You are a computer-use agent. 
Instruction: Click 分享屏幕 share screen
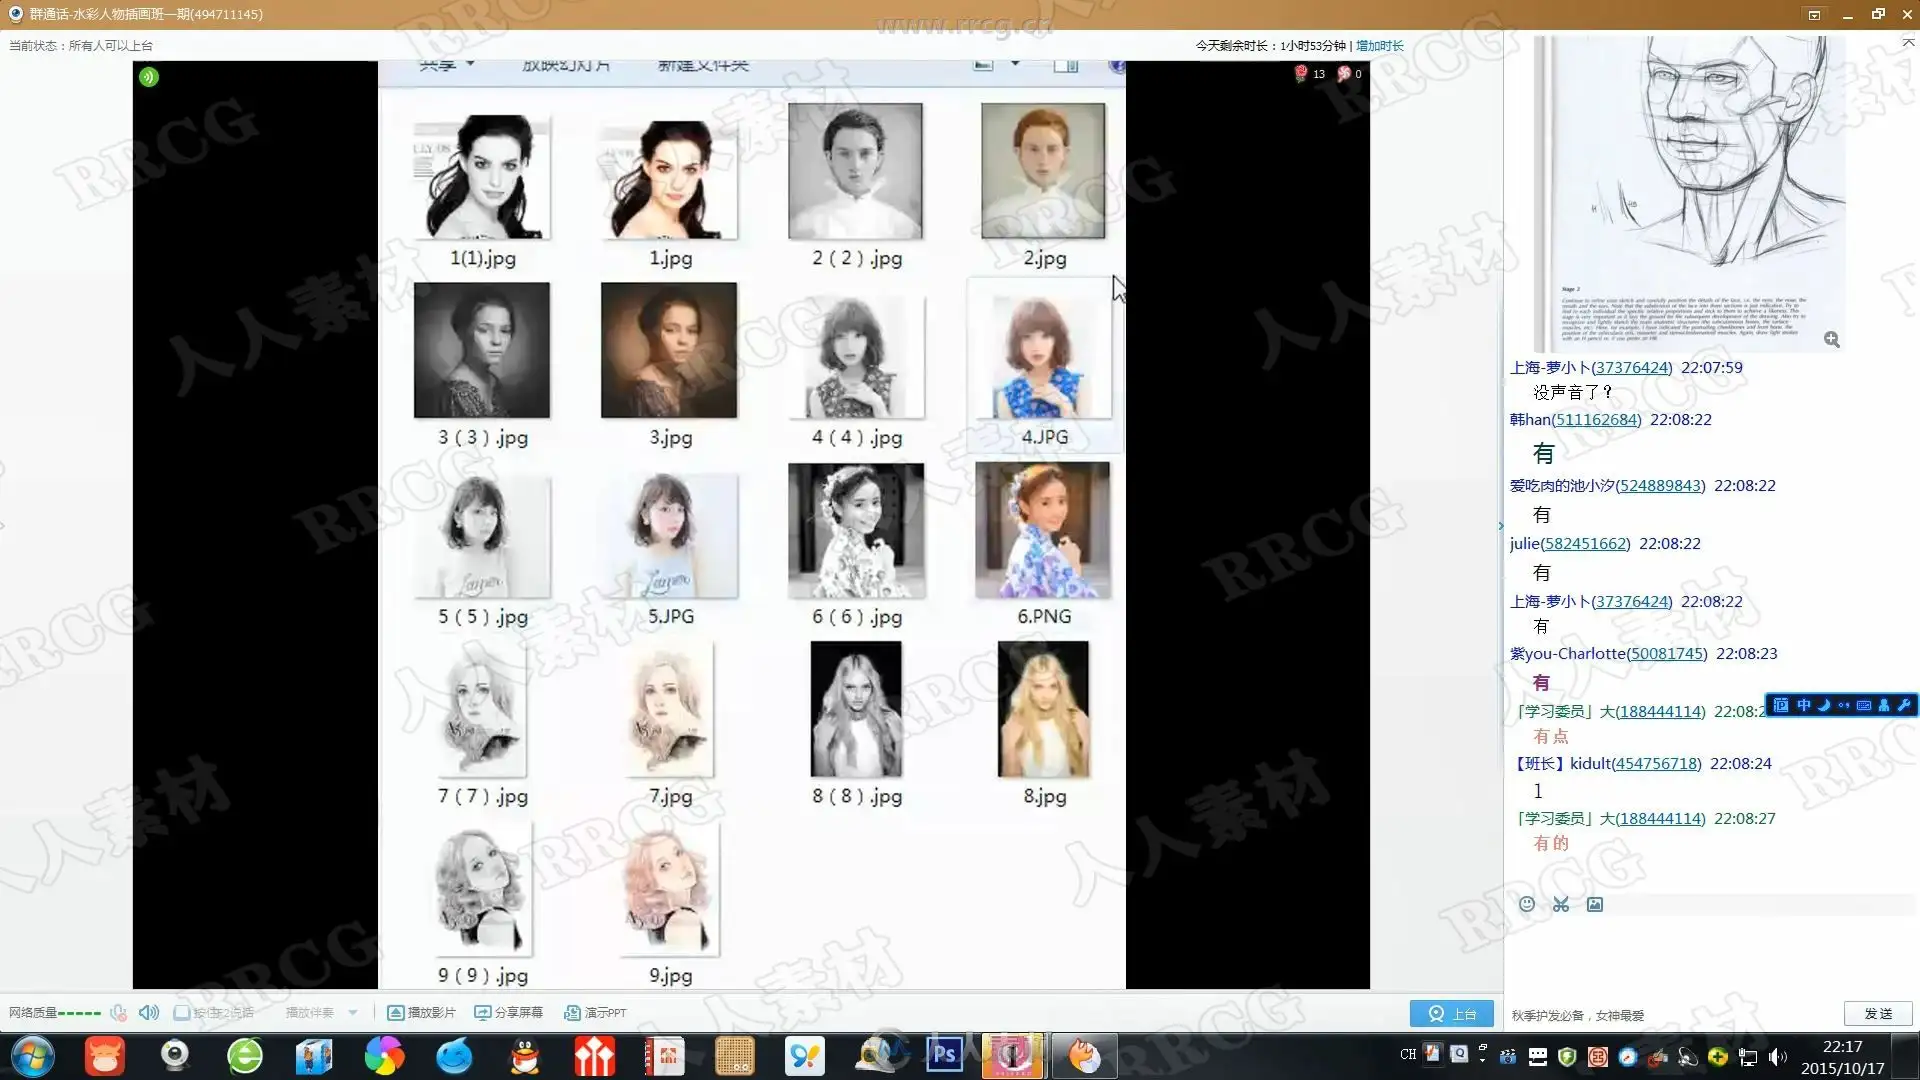pos(508,1012)
